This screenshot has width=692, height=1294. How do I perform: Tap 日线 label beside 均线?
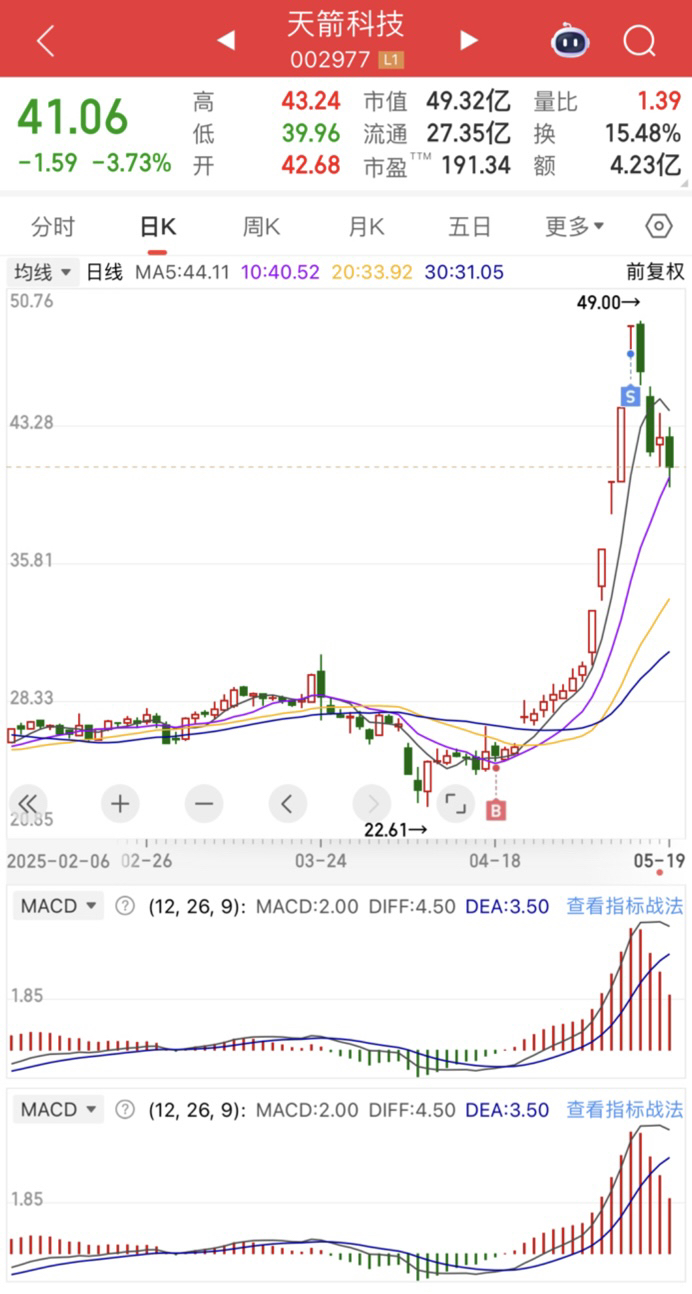pyautogui.click(x=104, y=272)
